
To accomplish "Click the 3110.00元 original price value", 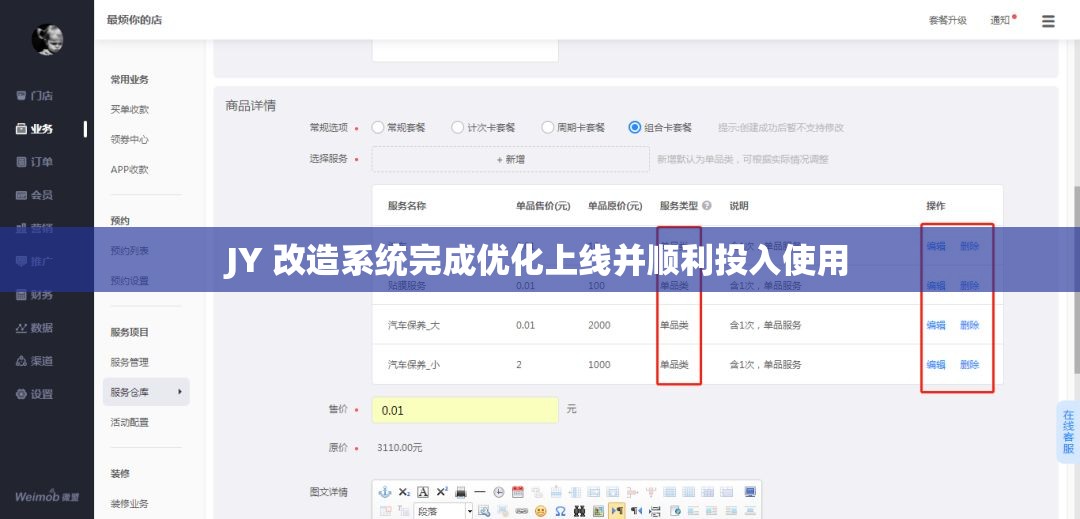I will click(400, 447).
